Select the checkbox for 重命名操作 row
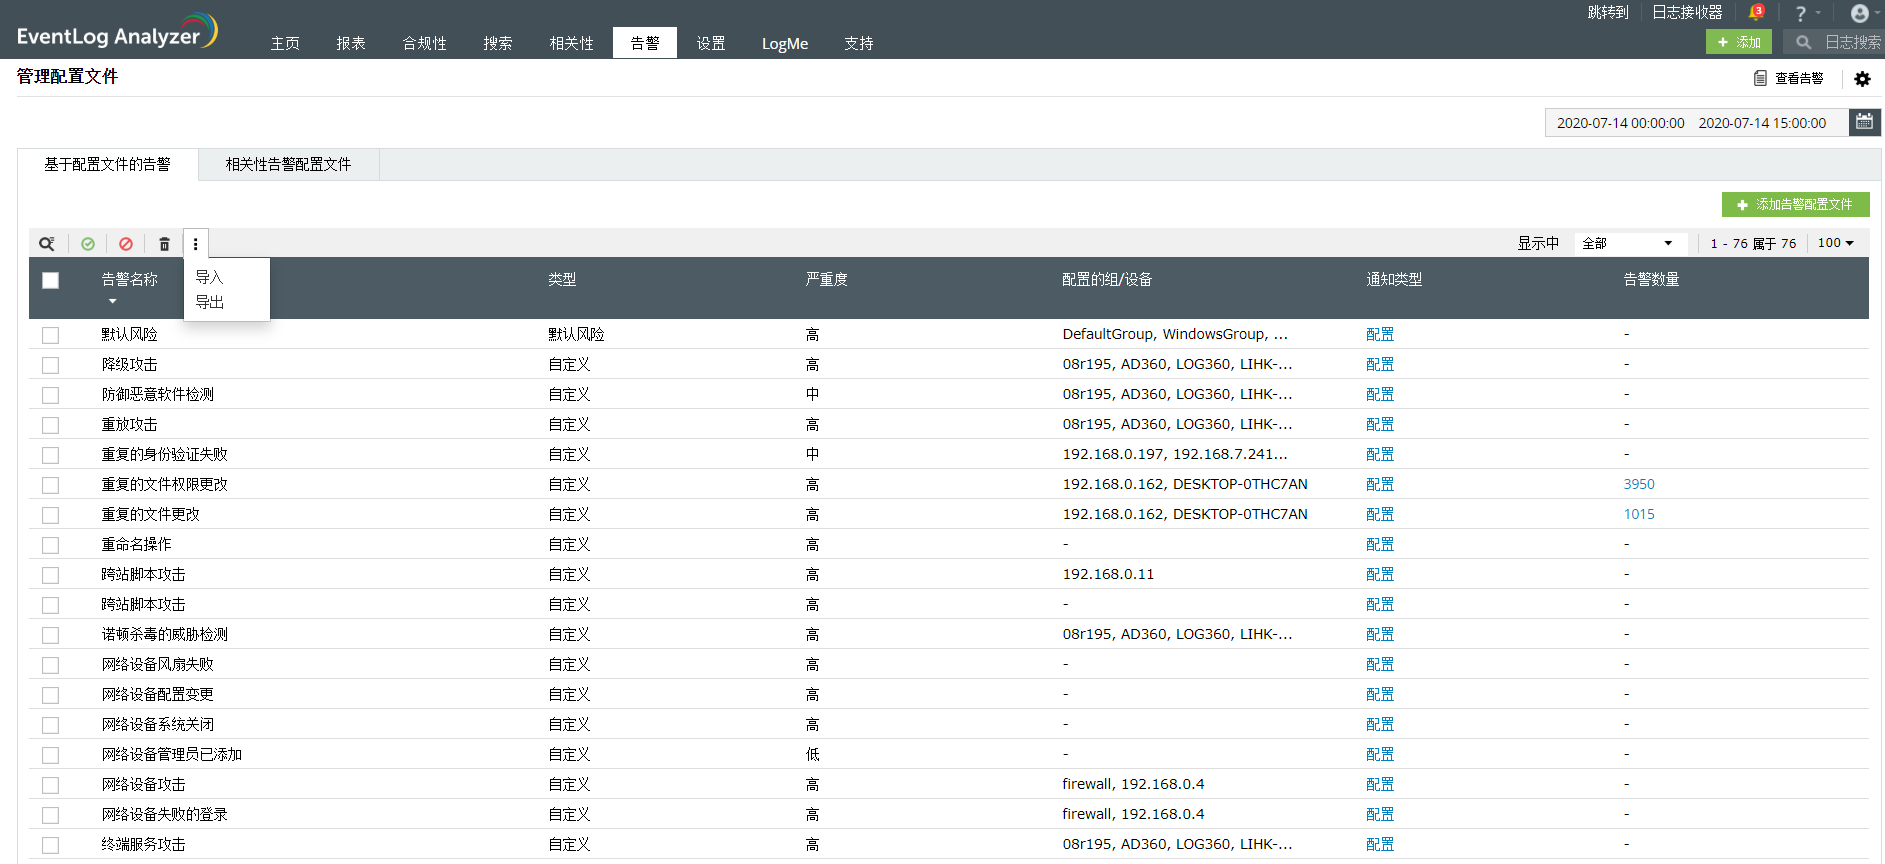This screenshot has height=864, width=1885. [x=50, y=545]
